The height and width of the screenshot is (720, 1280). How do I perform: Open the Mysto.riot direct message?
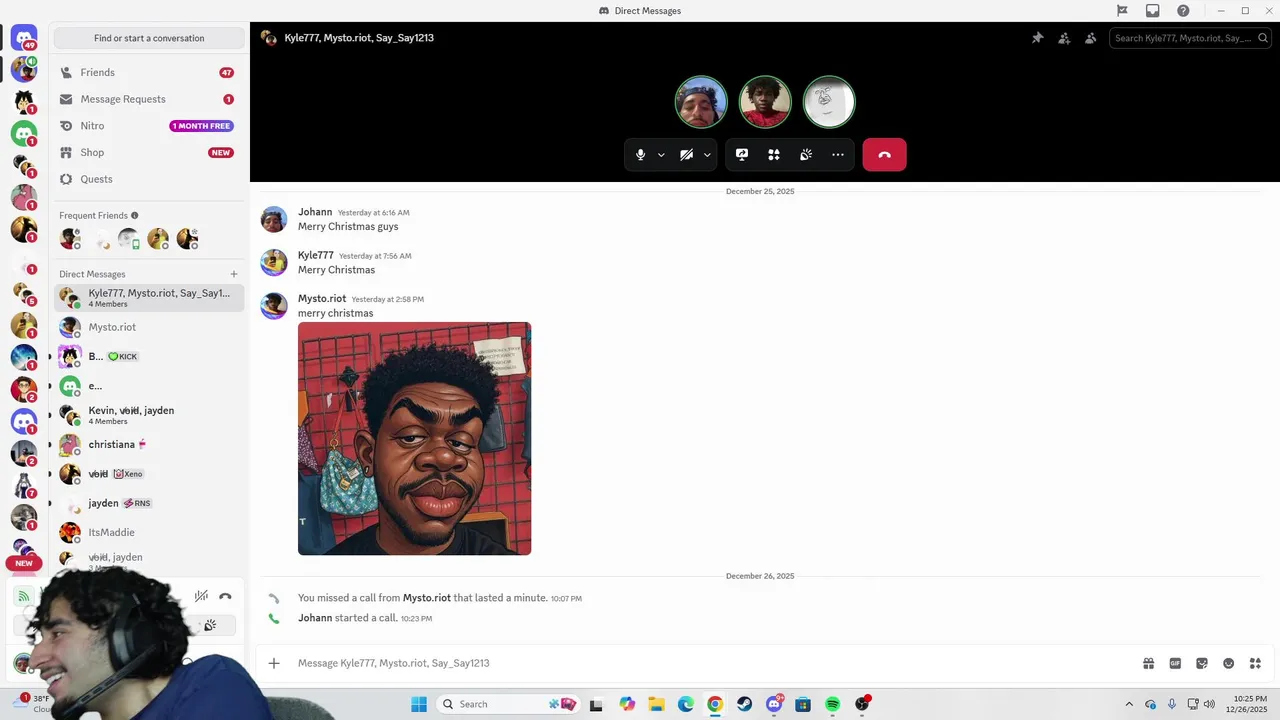(149, 327)
